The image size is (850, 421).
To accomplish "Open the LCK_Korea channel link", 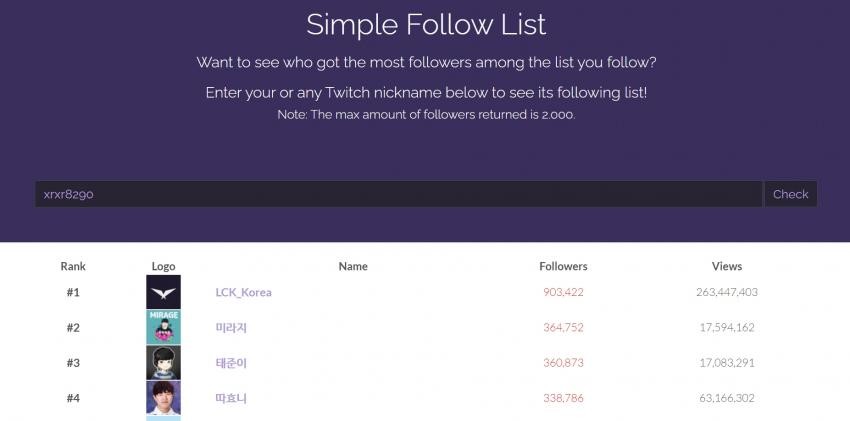I will (x=243, y=293).
